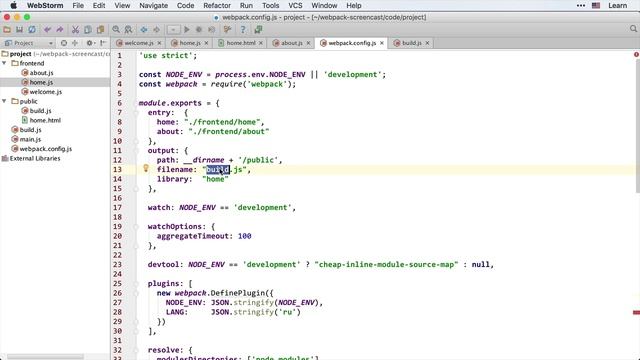Click the Help question mark icon
This screenshot has width=640, height=360.
click(x=243, y=29)
